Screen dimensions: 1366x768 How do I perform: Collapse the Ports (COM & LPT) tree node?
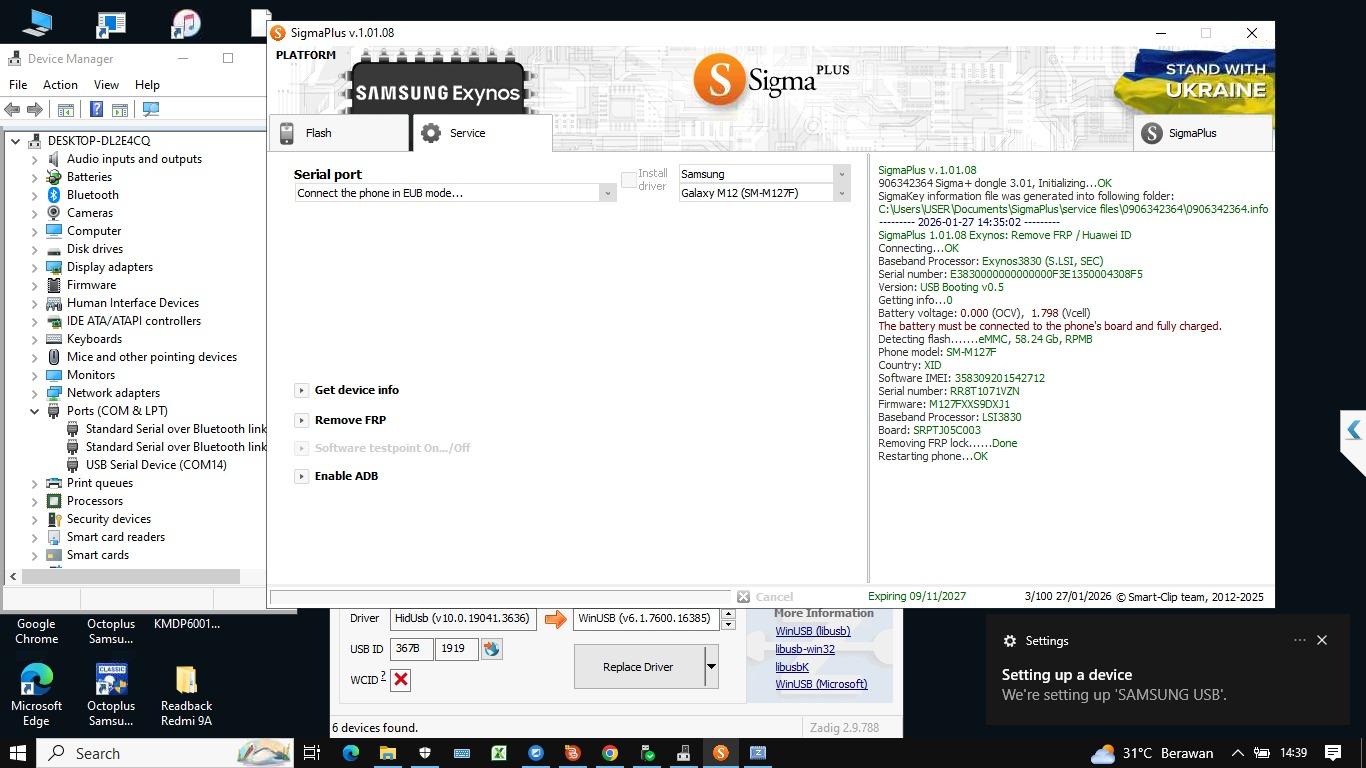(34, 411)
